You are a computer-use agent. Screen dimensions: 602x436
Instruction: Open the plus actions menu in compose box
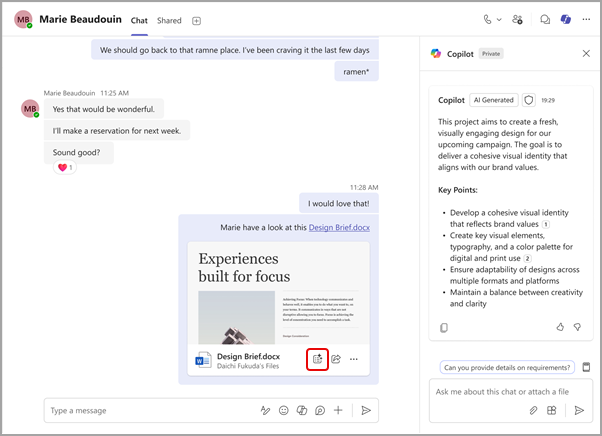338,410
